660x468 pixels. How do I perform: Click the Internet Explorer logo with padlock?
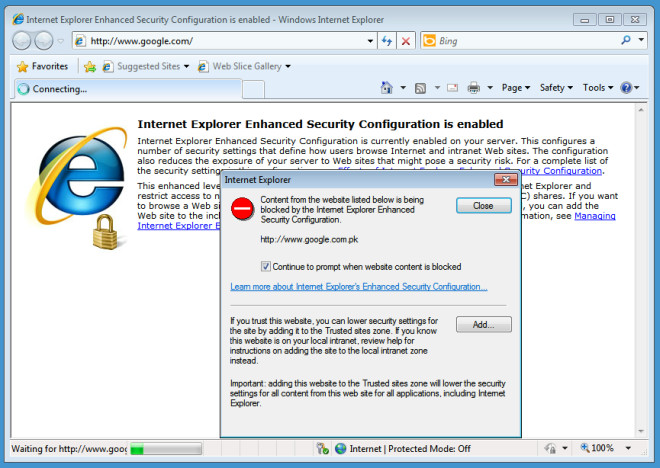[x=78, y=187]
